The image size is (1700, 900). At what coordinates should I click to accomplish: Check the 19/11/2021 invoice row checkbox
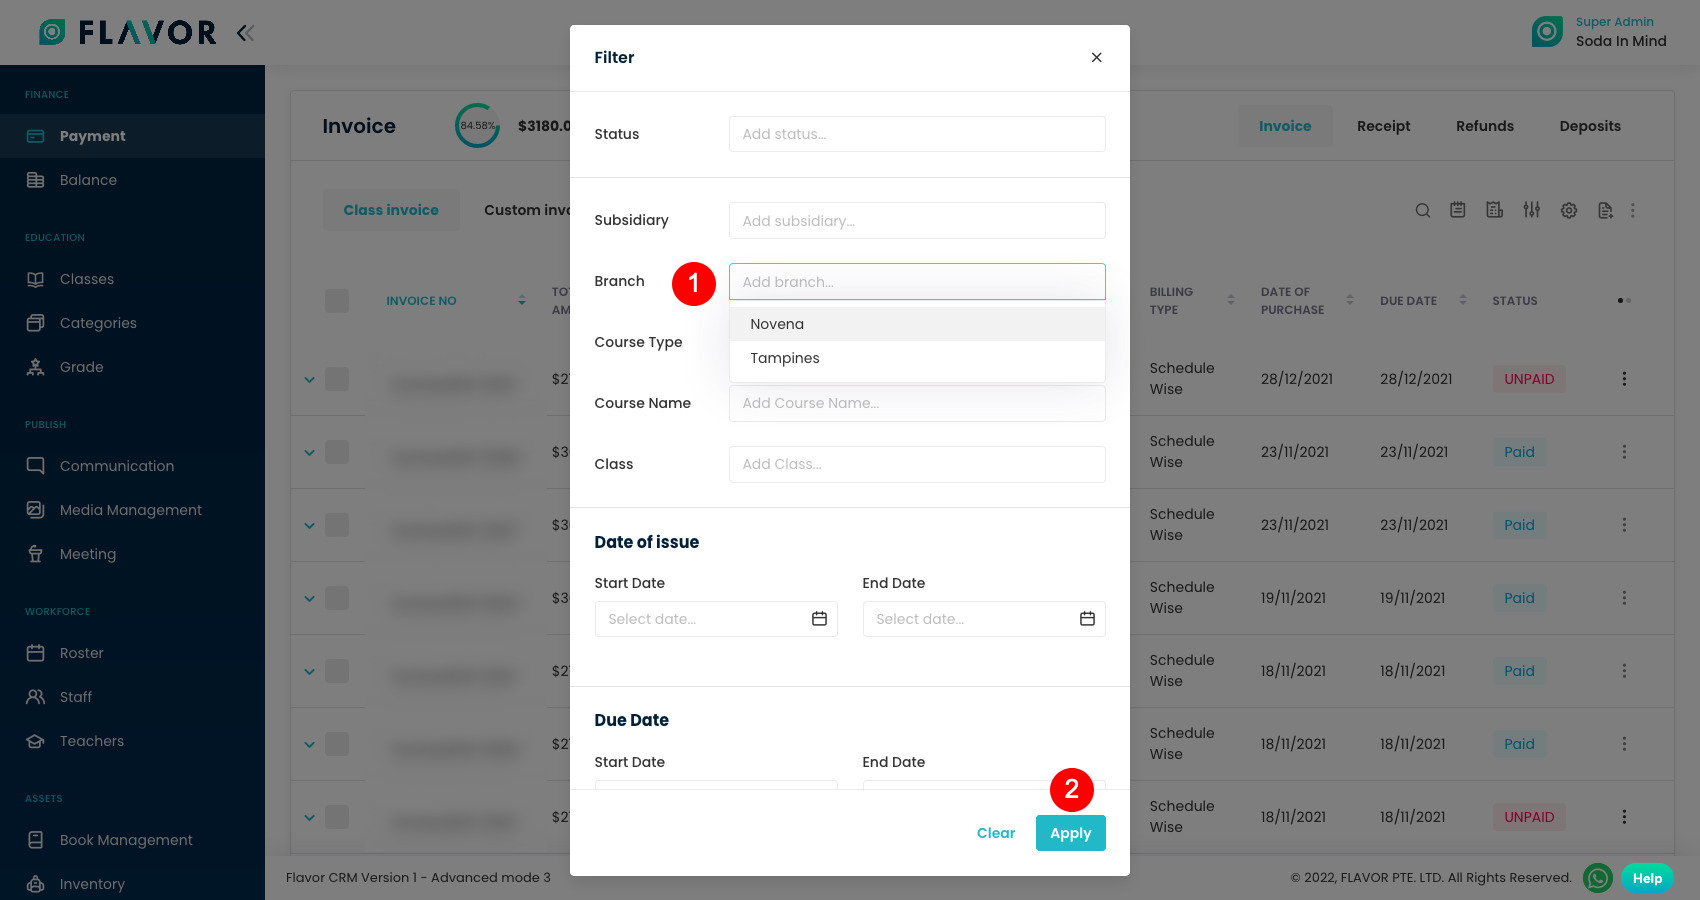(x=337, y=598)
